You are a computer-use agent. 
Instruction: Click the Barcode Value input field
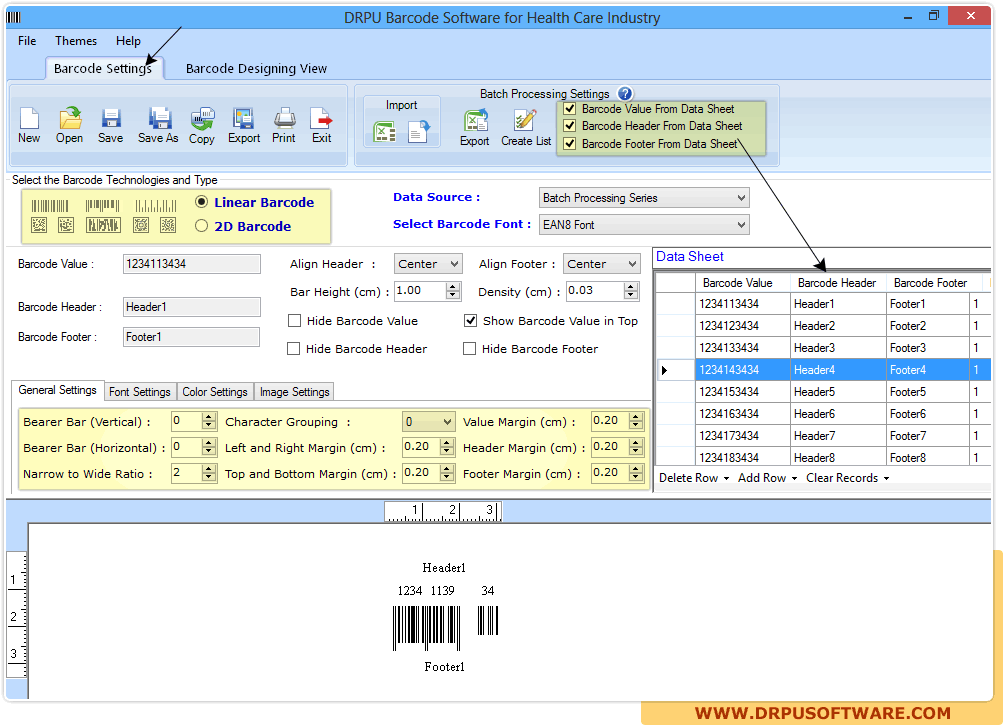191,264
